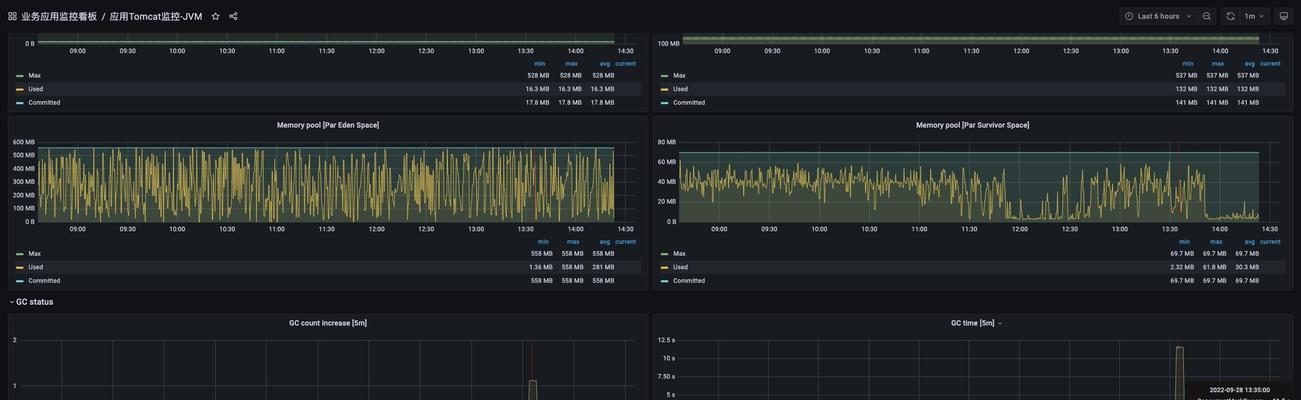1301x400 pixels.
Task: Change color of Survivor Space Used yellow swatch
Action: [665, 267]
